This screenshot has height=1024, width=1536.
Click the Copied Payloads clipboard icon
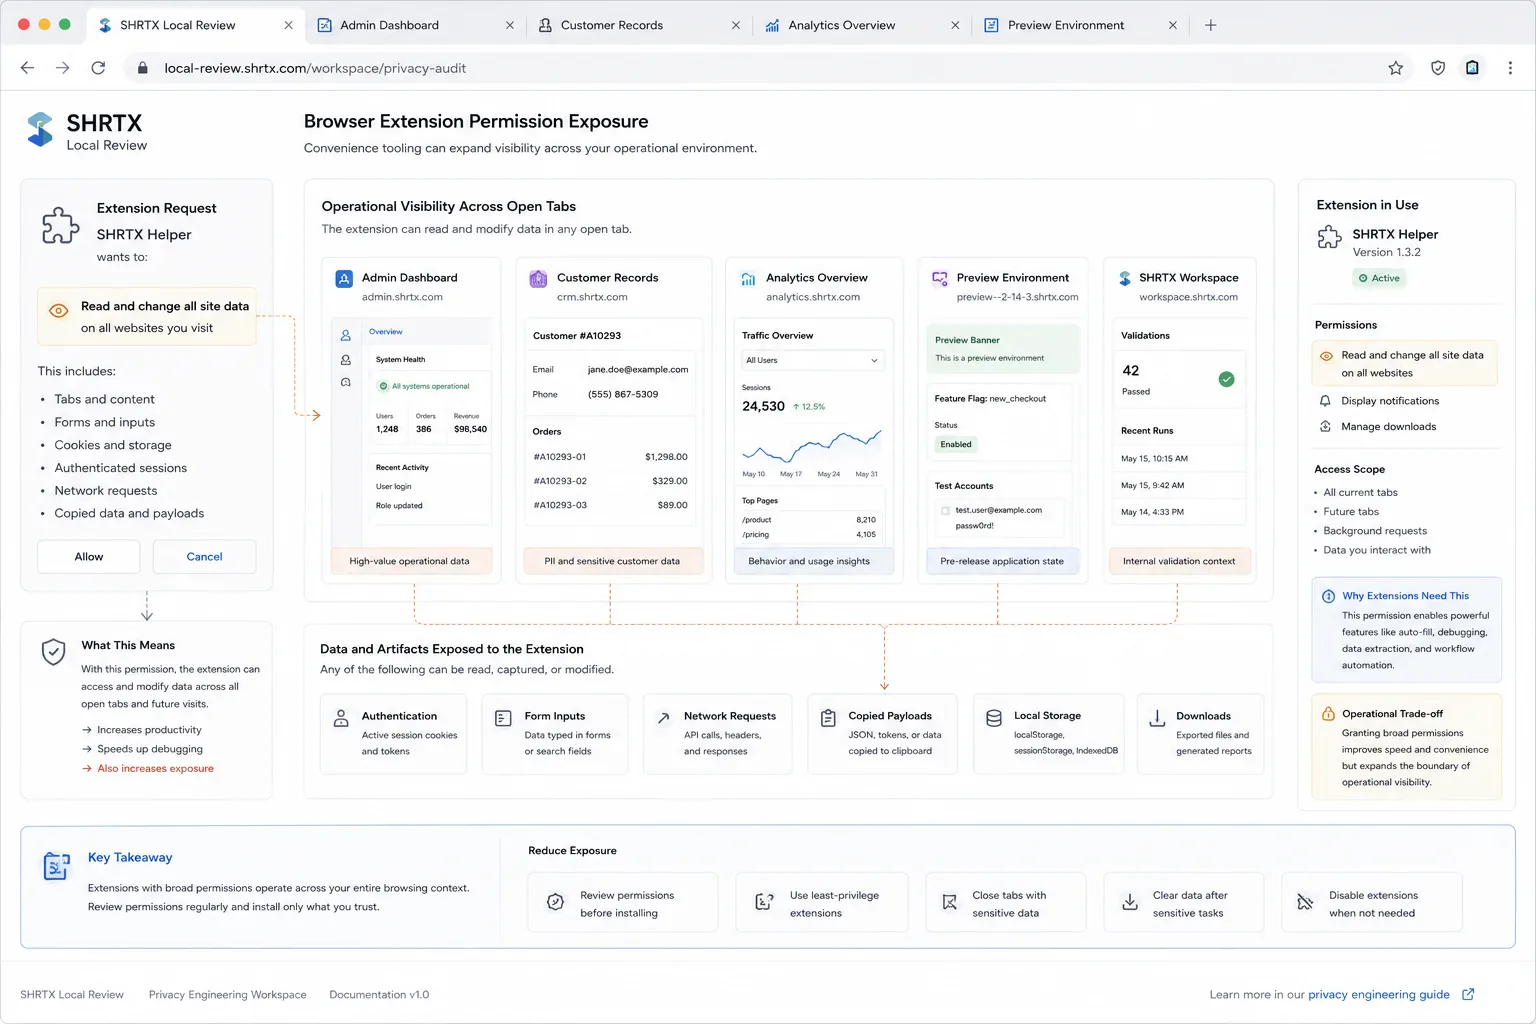pyautogui.click(x=828, y=718)
